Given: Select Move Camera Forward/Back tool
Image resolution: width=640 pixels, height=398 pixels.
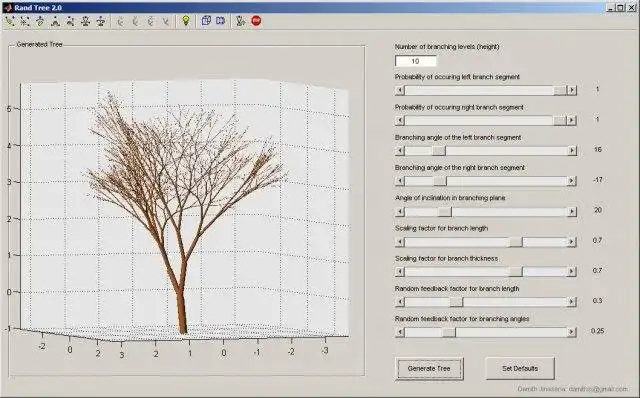Looking at the screenshot, I should pyautogui.click(x=70, y=21).
